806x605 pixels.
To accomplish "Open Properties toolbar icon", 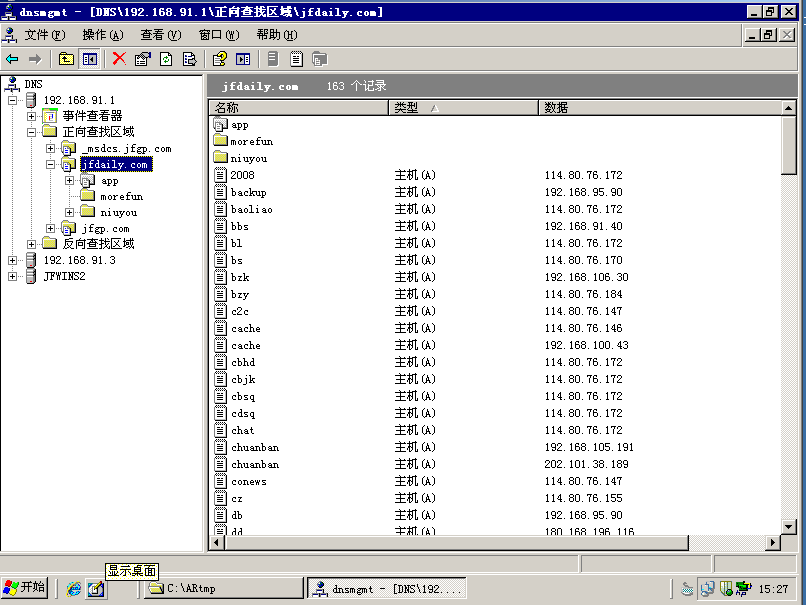I will coord(142,59).
